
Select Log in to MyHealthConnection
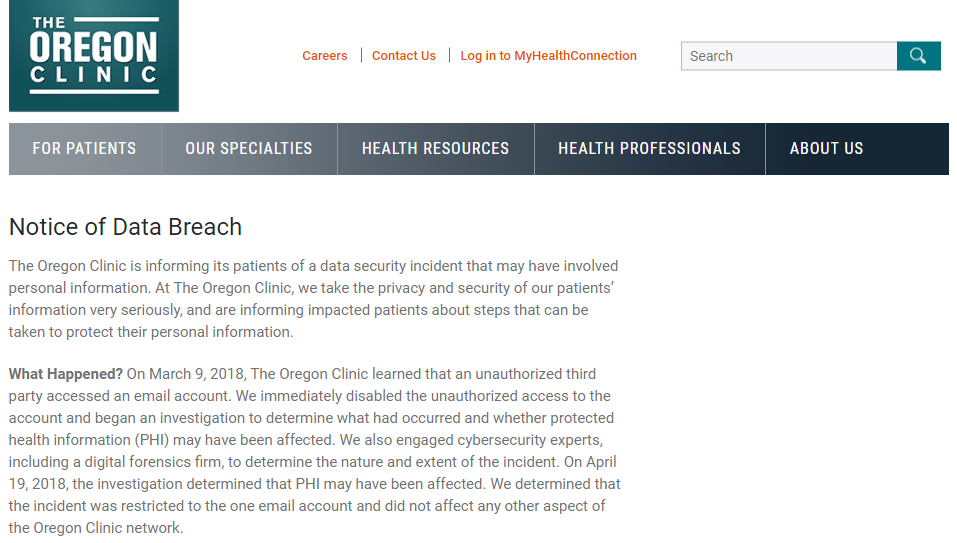[549, 56]
